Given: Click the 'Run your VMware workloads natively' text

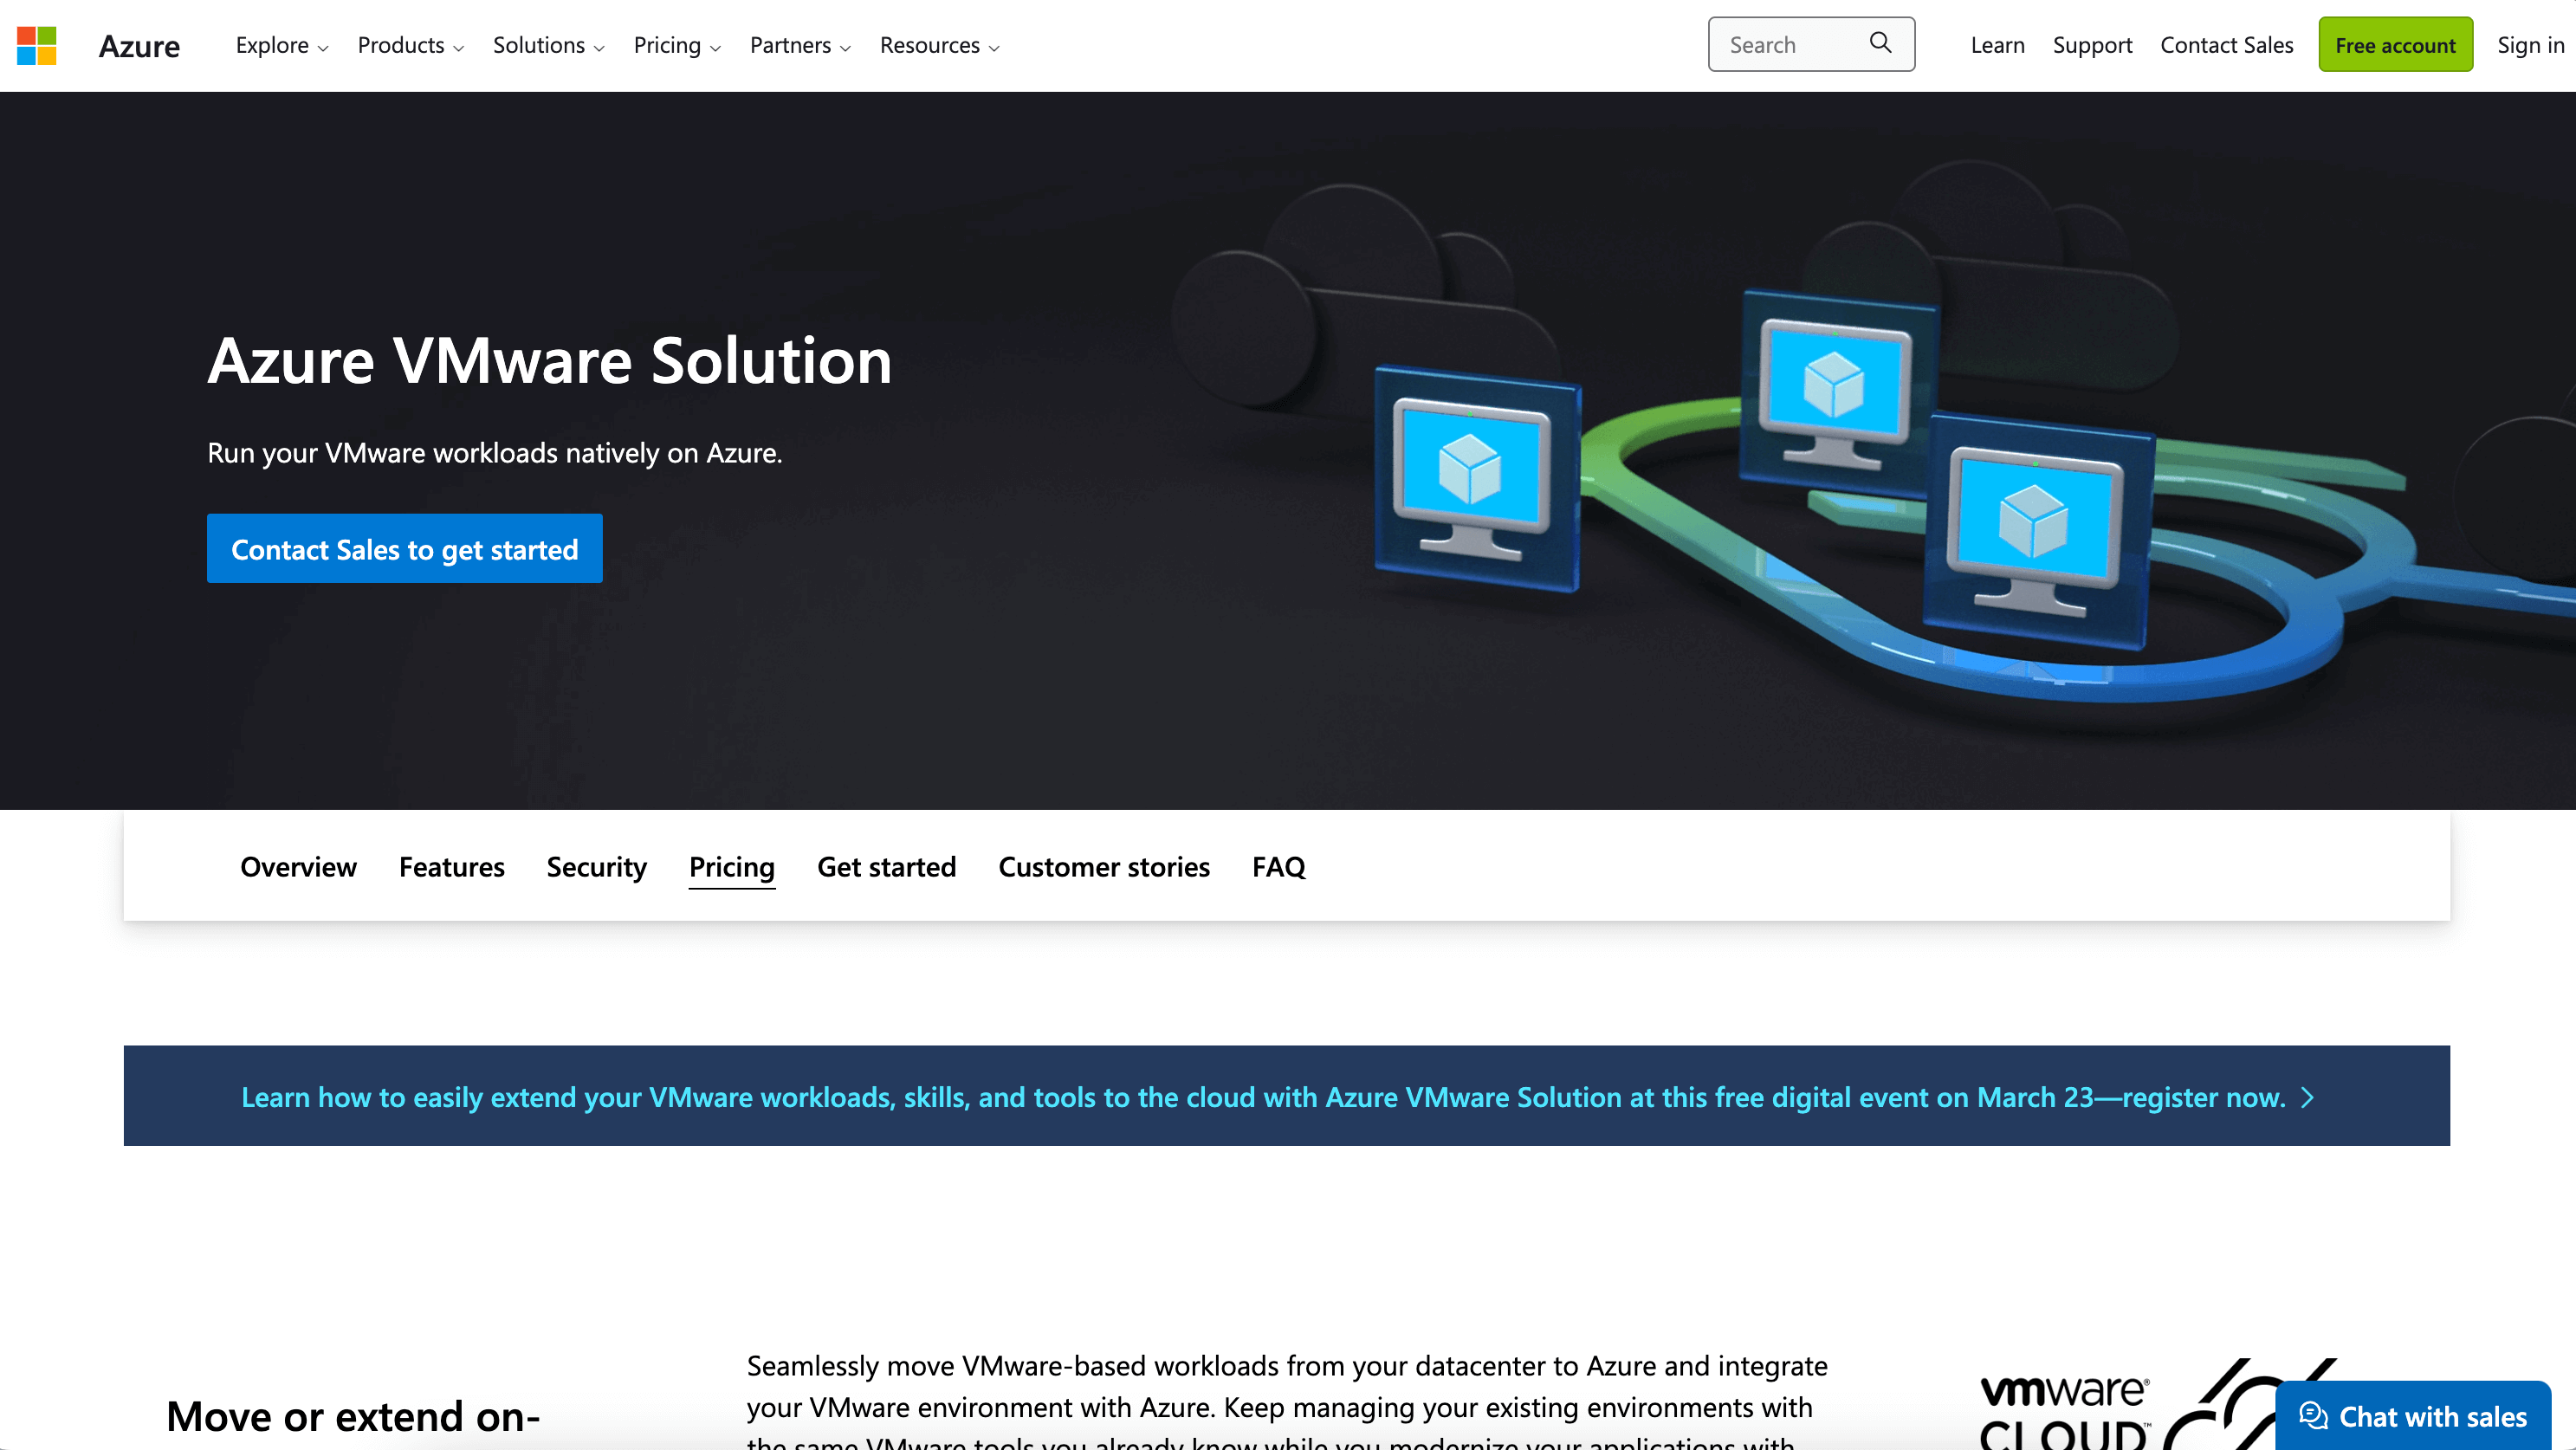Looking at the screenshot, I should point(494,453).
